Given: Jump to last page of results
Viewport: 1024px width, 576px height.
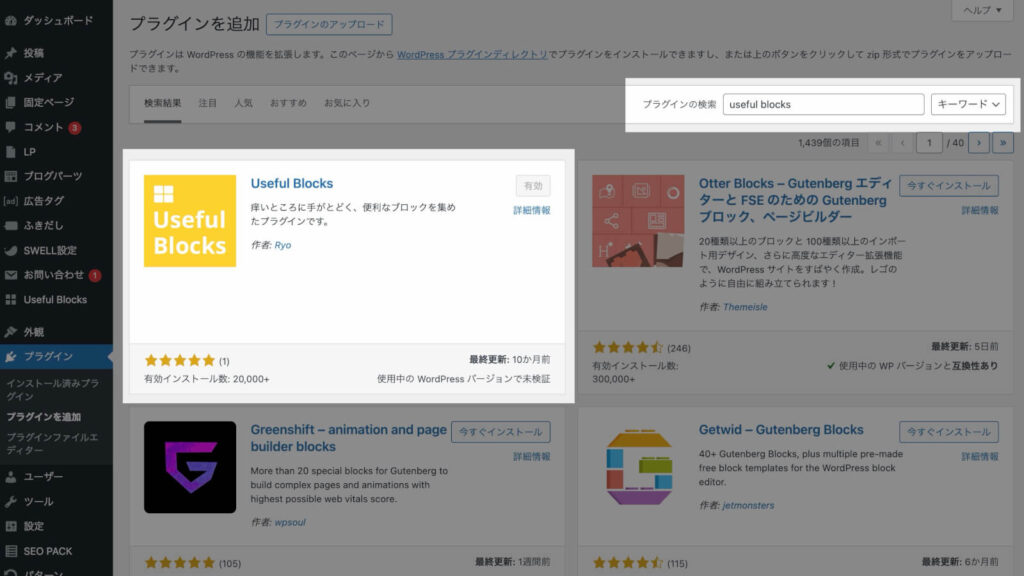Looking at the screenshot, I should [1002, 143].
